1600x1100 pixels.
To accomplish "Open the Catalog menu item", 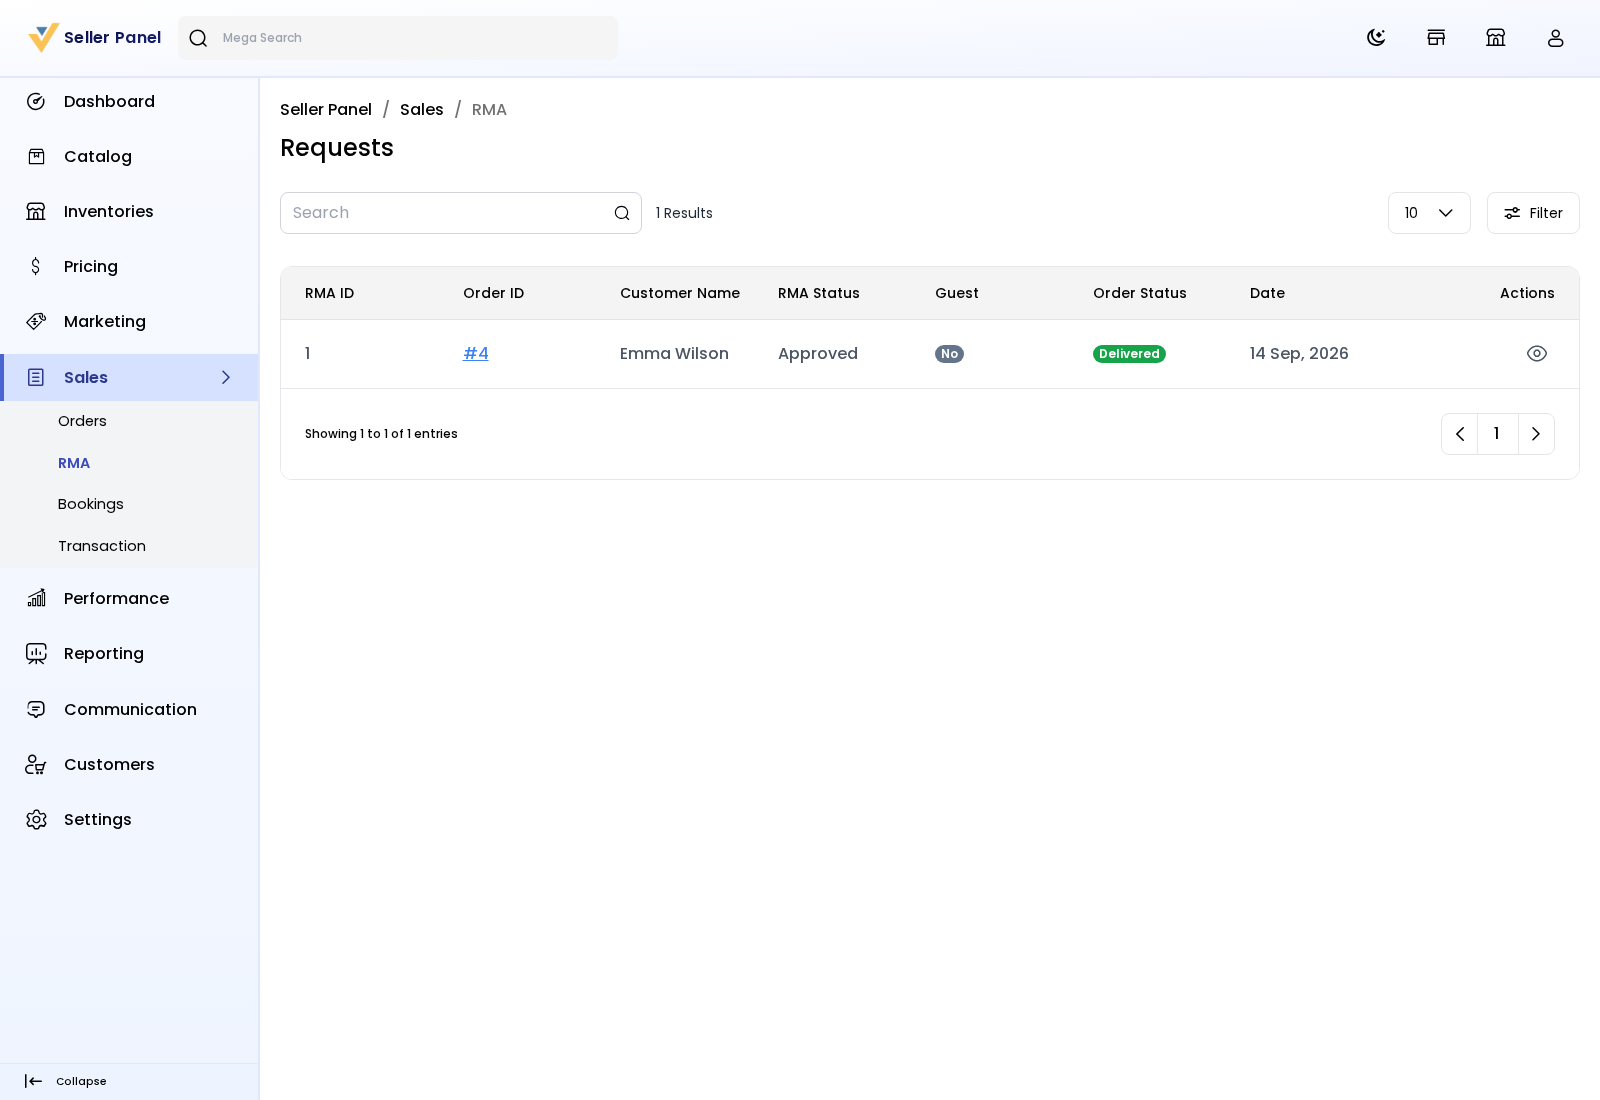I will [129, 157].
